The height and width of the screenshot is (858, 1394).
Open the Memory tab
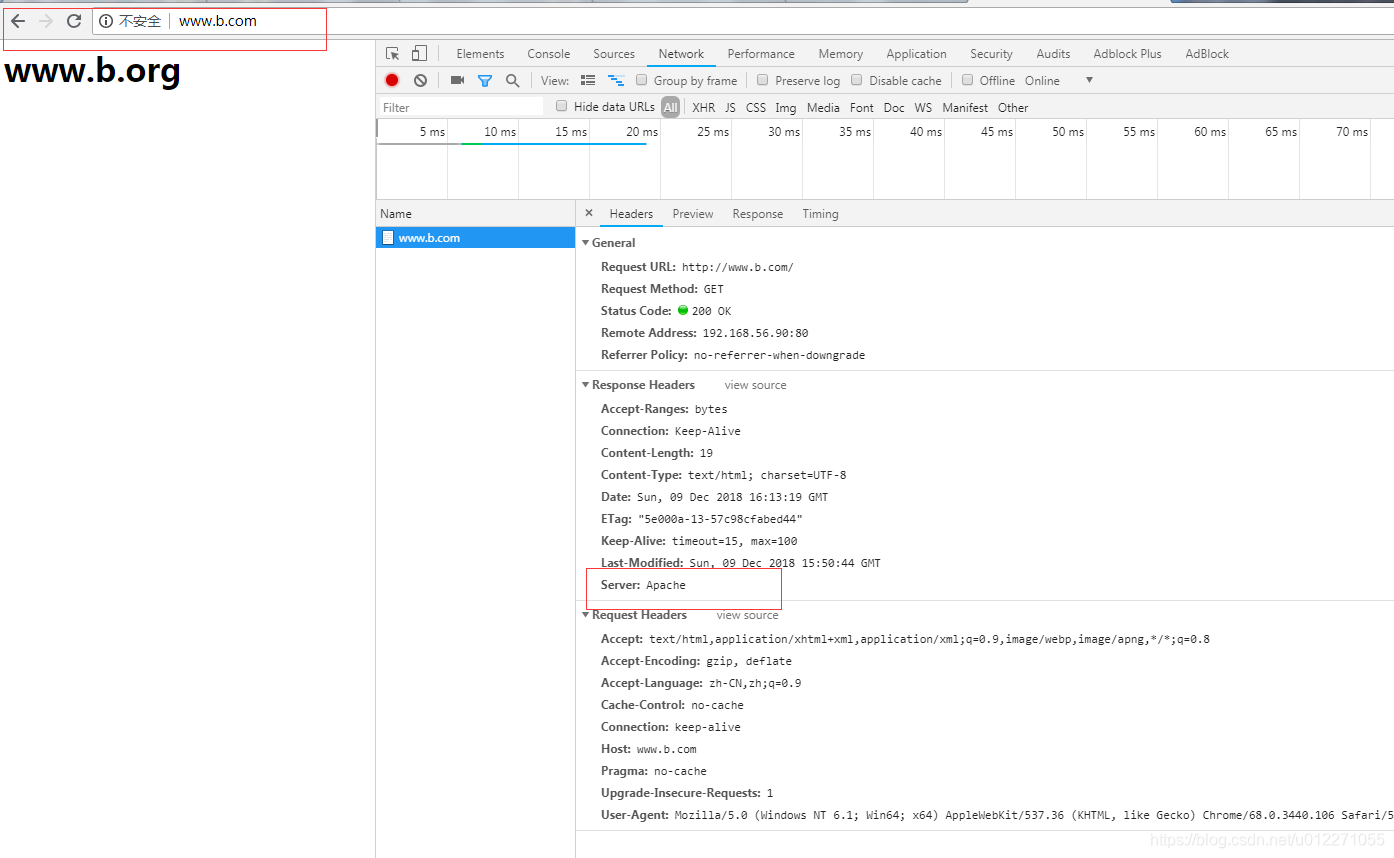tap(840, 54)
